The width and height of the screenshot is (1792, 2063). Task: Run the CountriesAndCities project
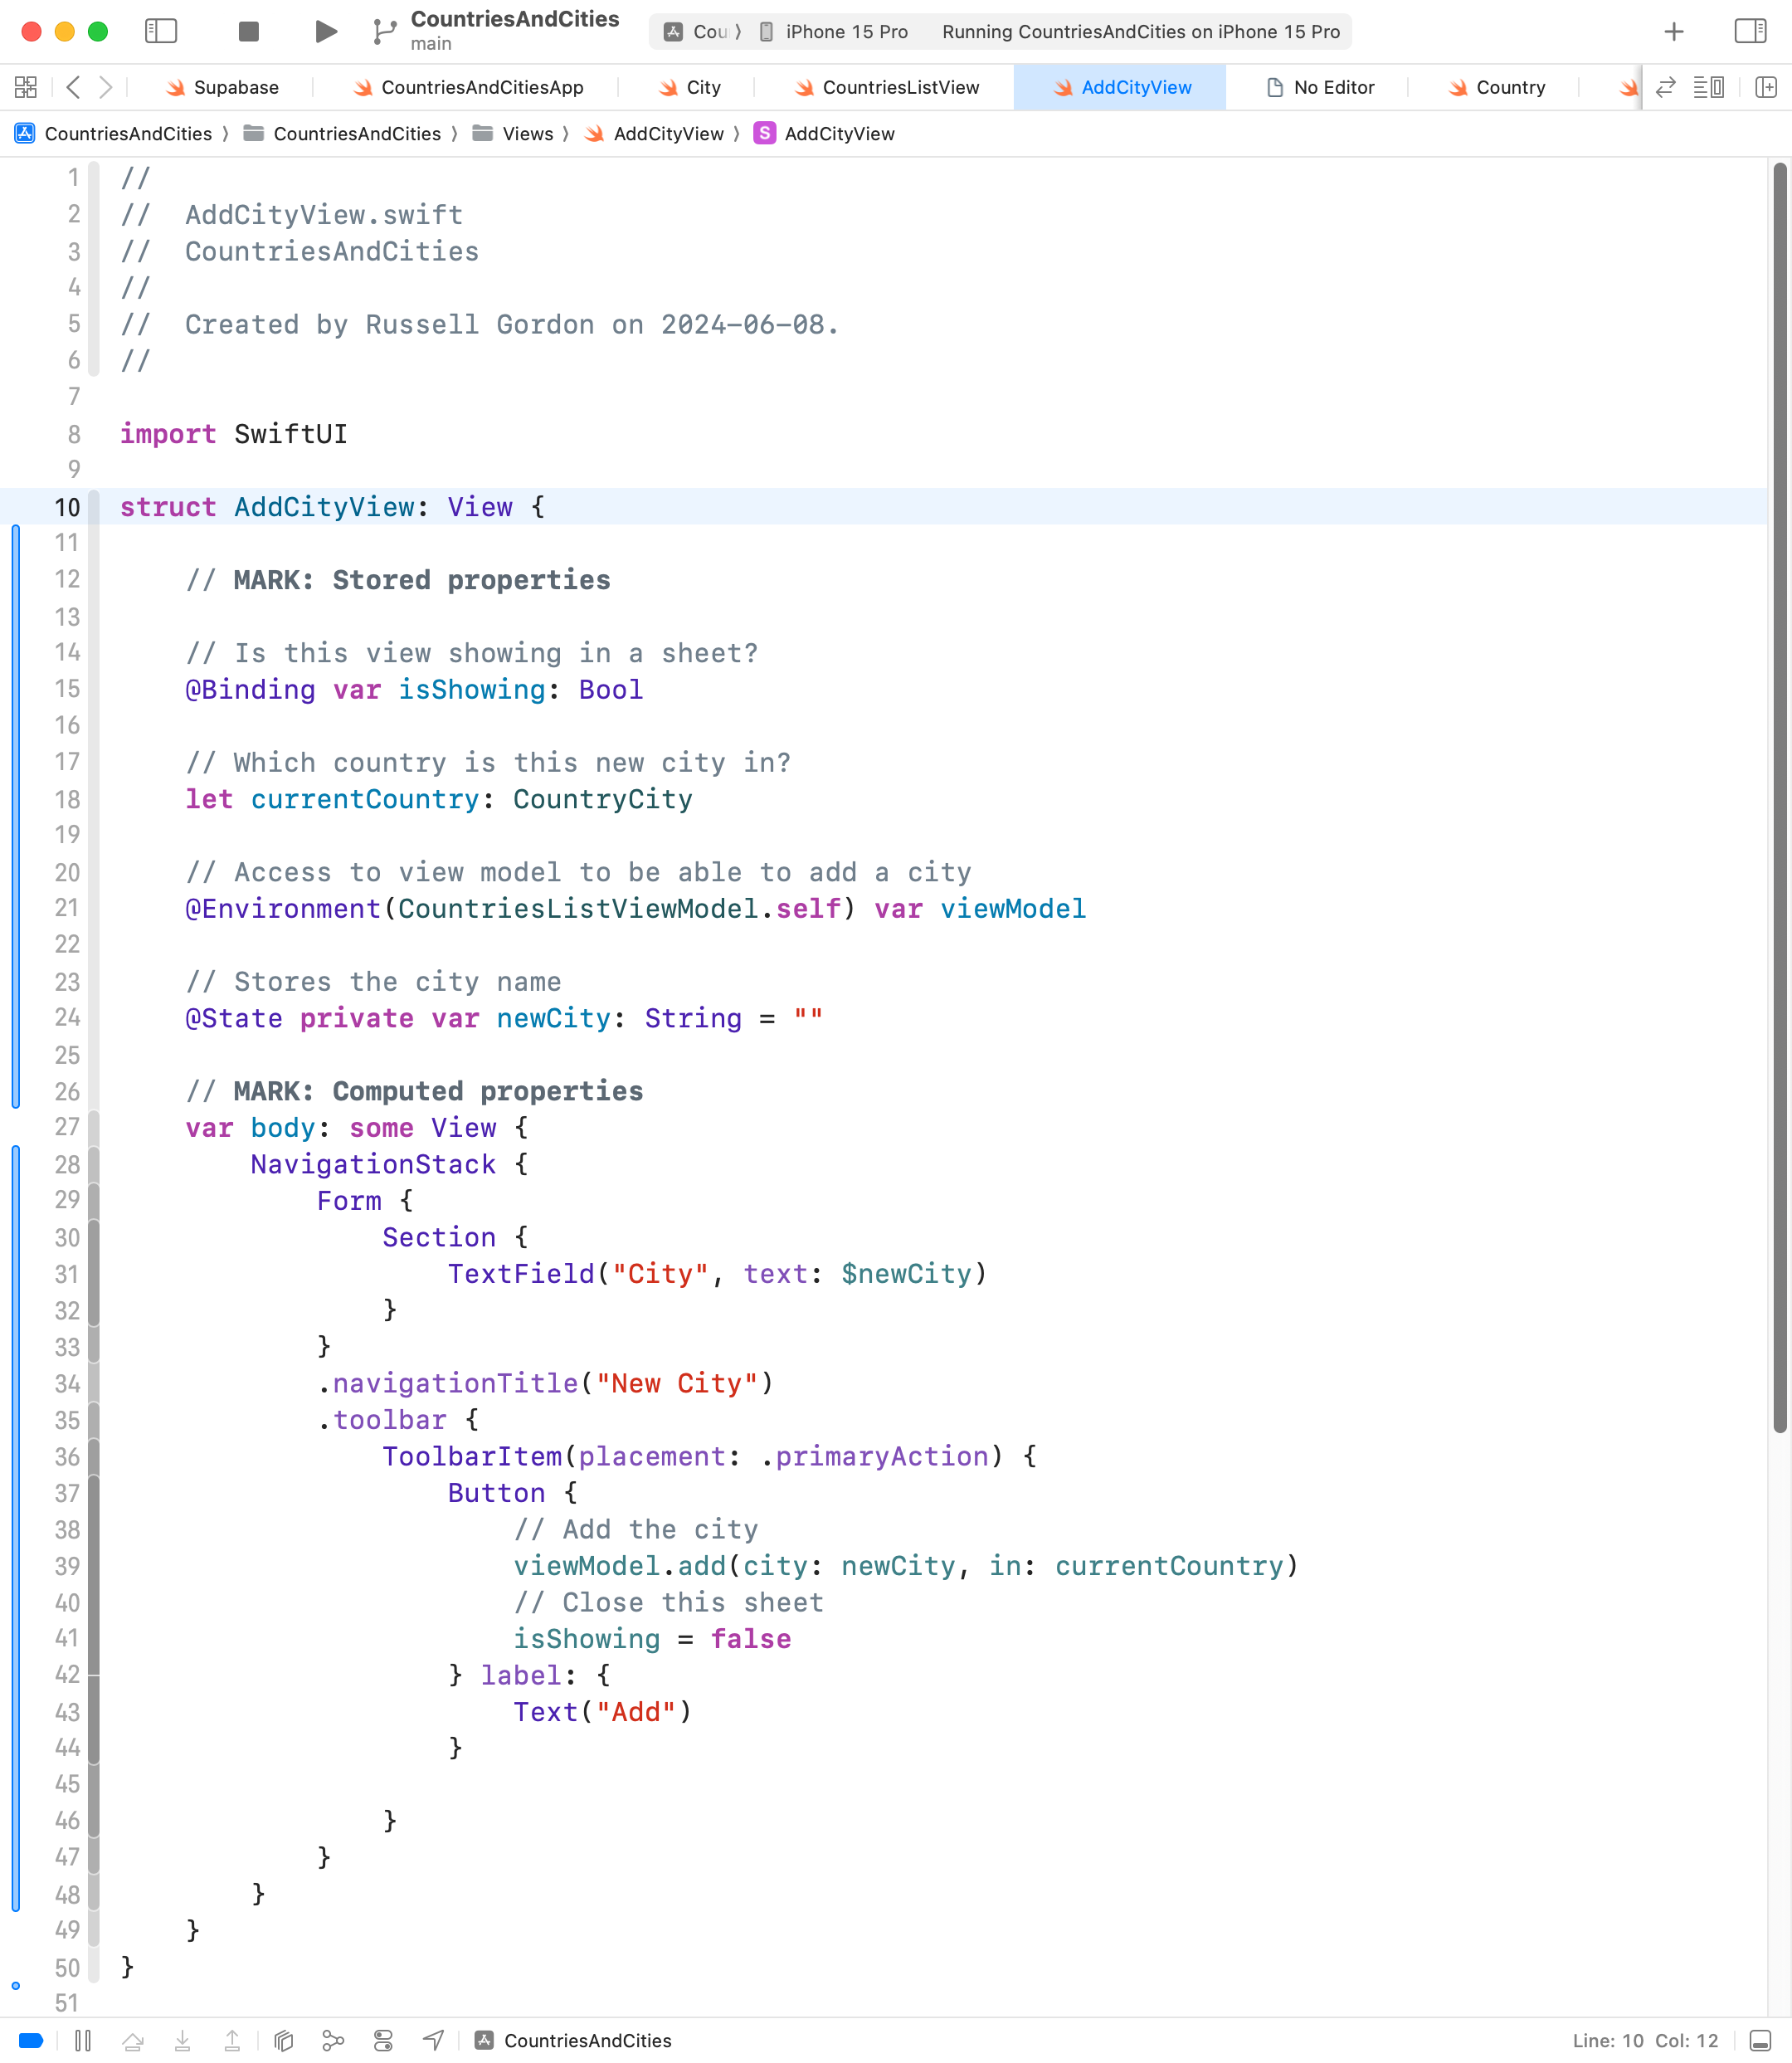point(325,31)
